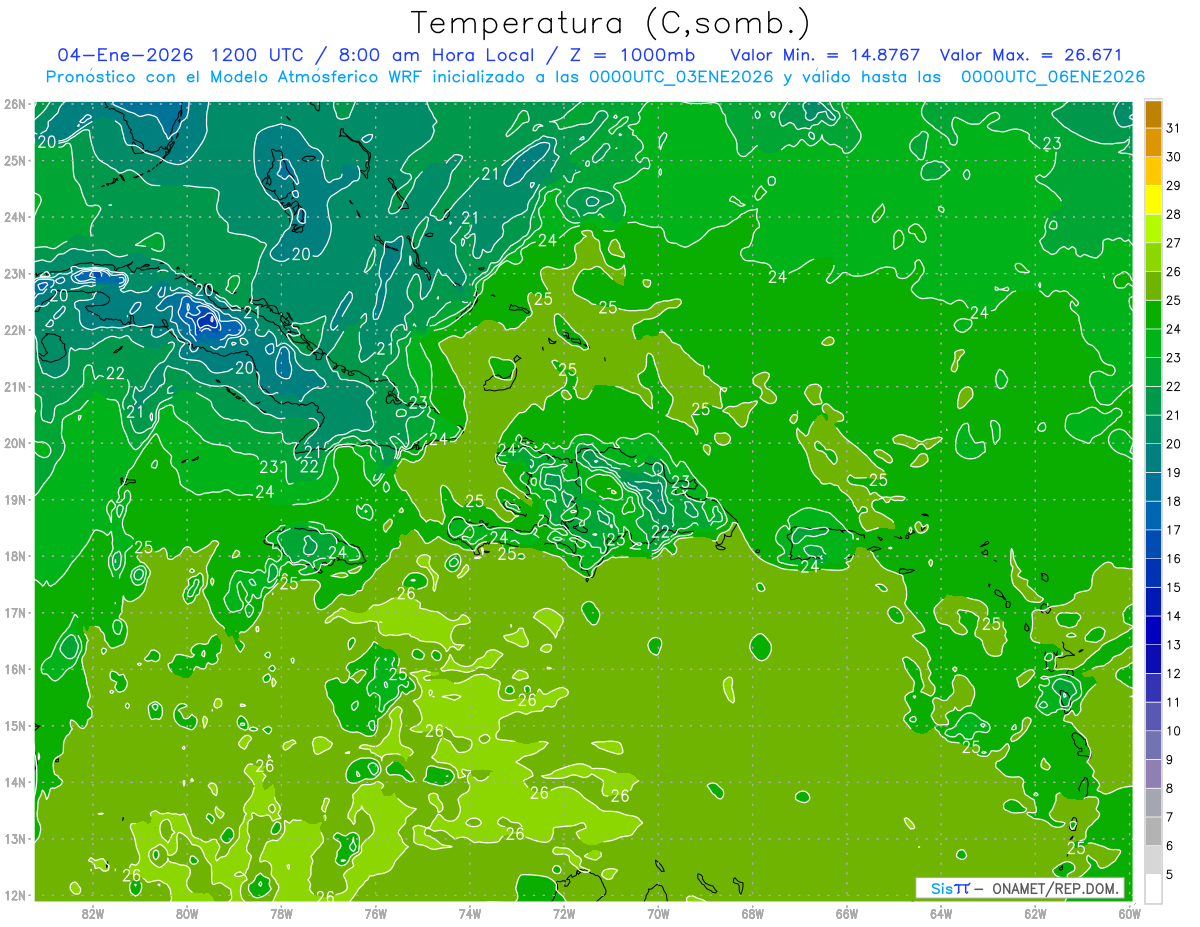Click the brown color bar segment above 31
Image resolution: width=1200 pixels, height=927 pixels.
tap(1153, 114)
